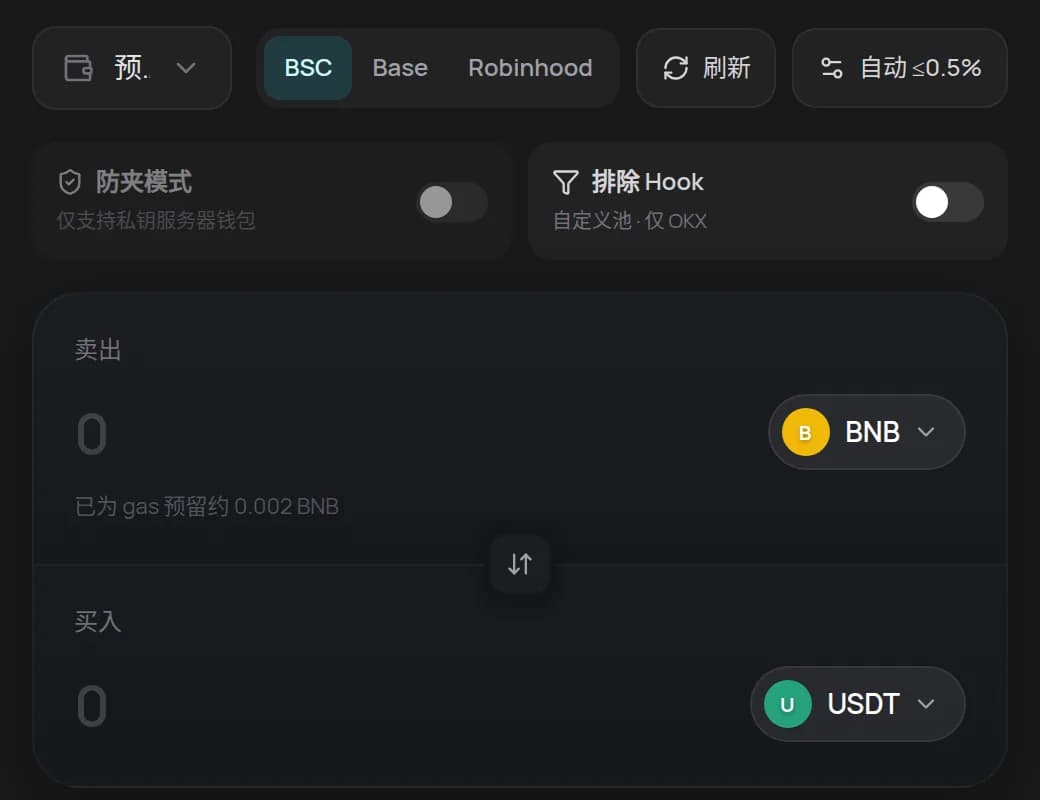Click the refresh circular arrows icon
This screenshot has width=1040, height=800.
coord(675,68)
